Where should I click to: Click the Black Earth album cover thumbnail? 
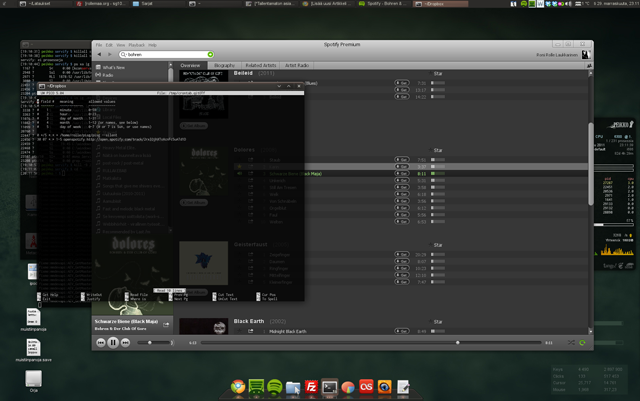pyautogui.click(x=203, y=326)
